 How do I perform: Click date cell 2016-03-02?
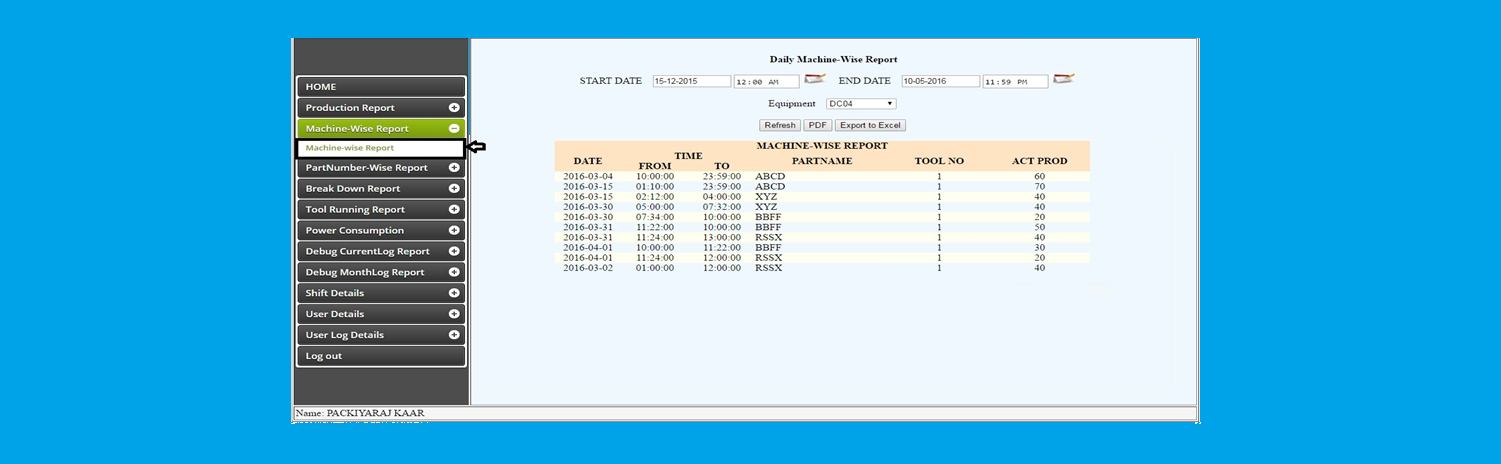click(588, 268)
